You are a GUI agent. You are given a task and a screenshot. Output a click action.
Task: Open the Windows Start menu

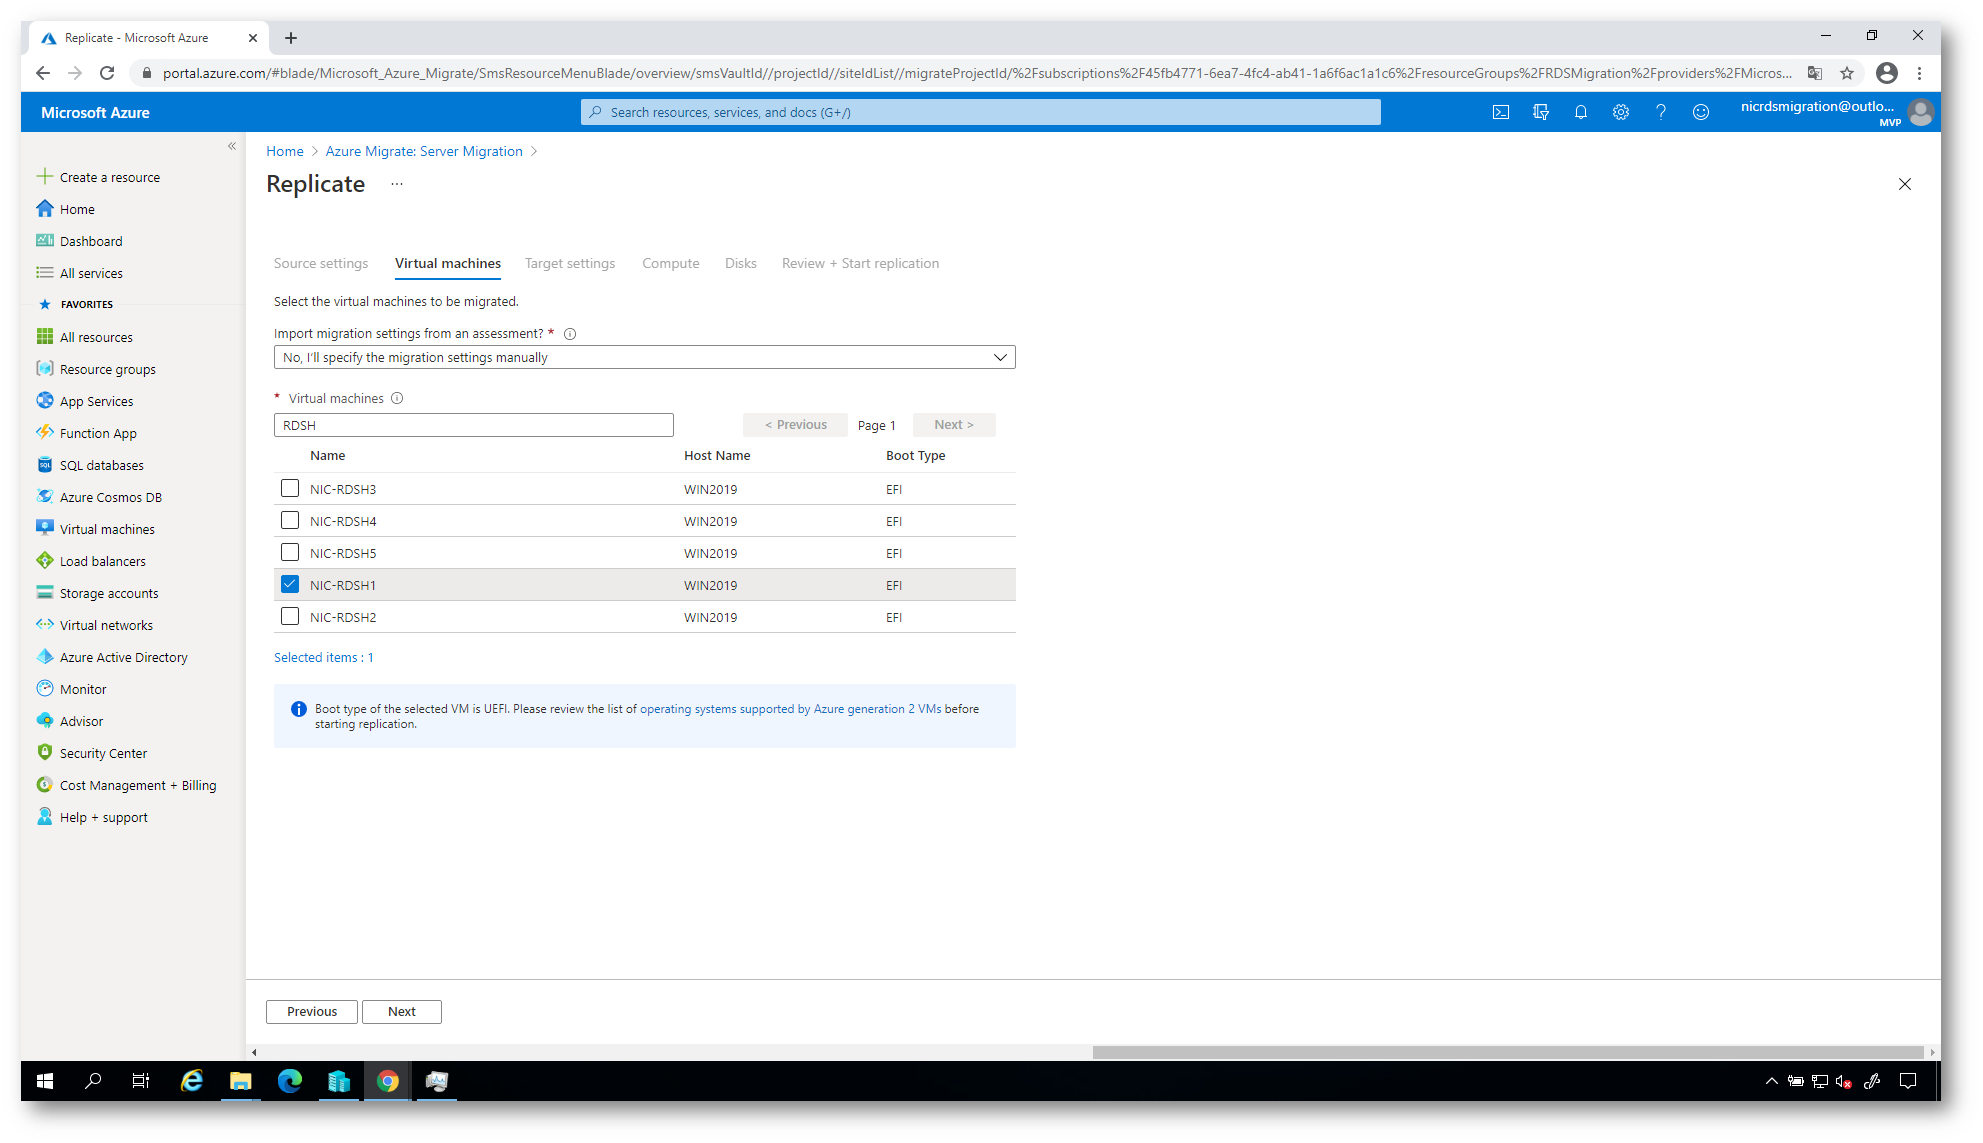(x=45, y=1080)
